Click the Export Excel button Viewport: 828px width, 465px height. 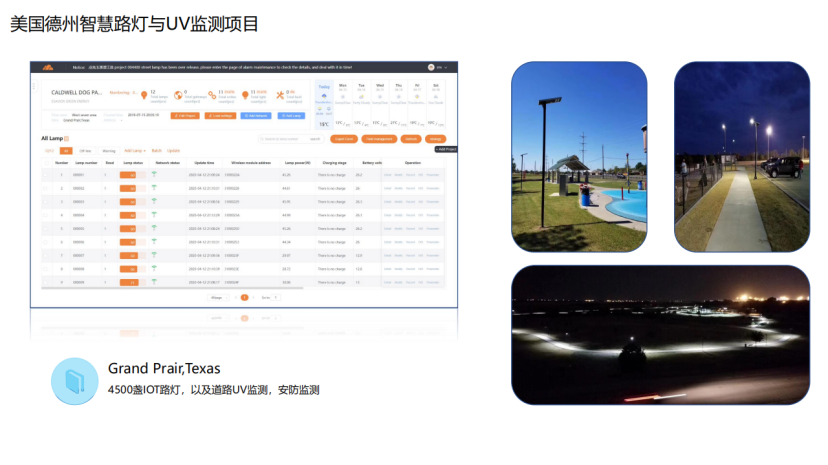[x=344, y=139]
